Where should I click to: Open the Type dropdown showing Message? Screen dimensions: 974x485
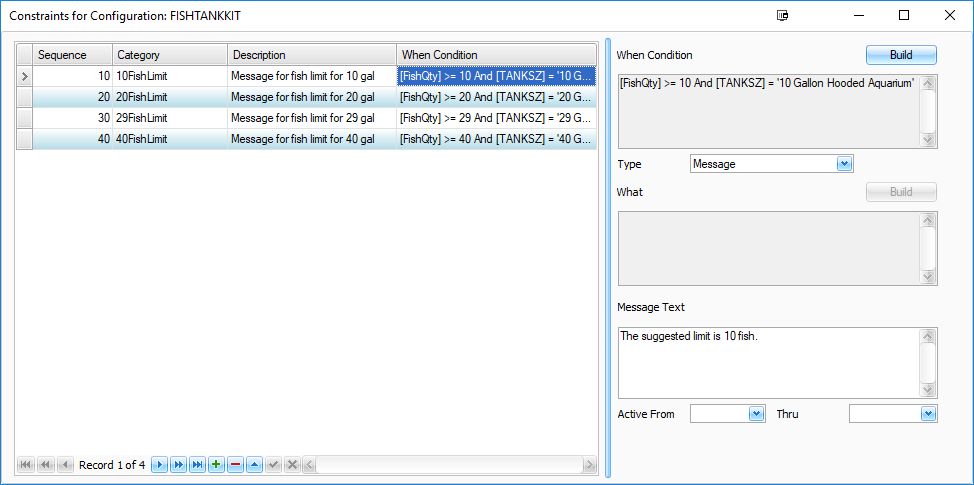(x=844, y=164)
